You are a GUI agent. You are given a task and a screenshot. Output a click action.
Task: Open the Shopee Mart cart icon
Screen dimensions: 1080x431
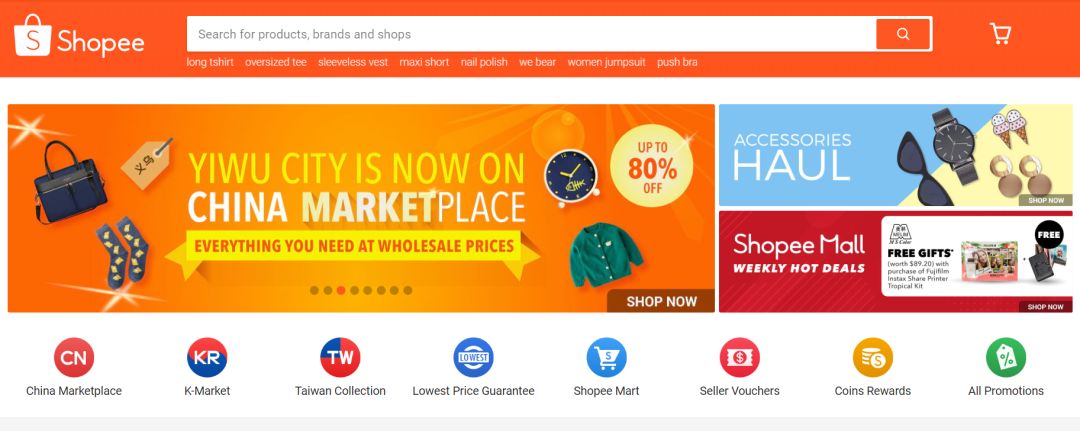pyautogui.click(x=606, y=357)
